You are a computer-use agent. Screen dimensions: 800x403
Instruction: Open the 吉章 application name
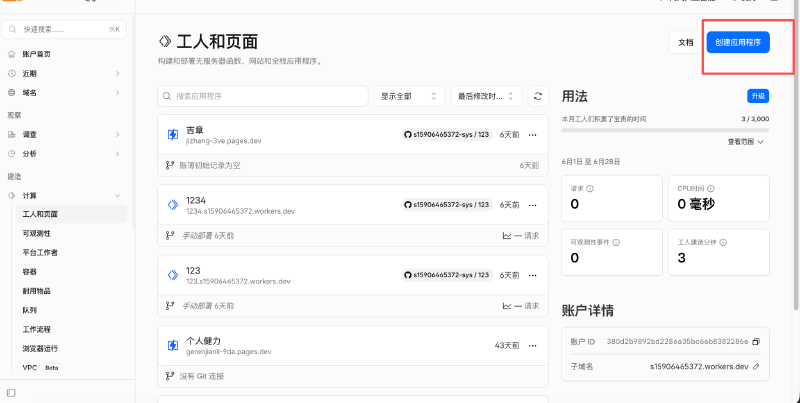tap(194, 130)
